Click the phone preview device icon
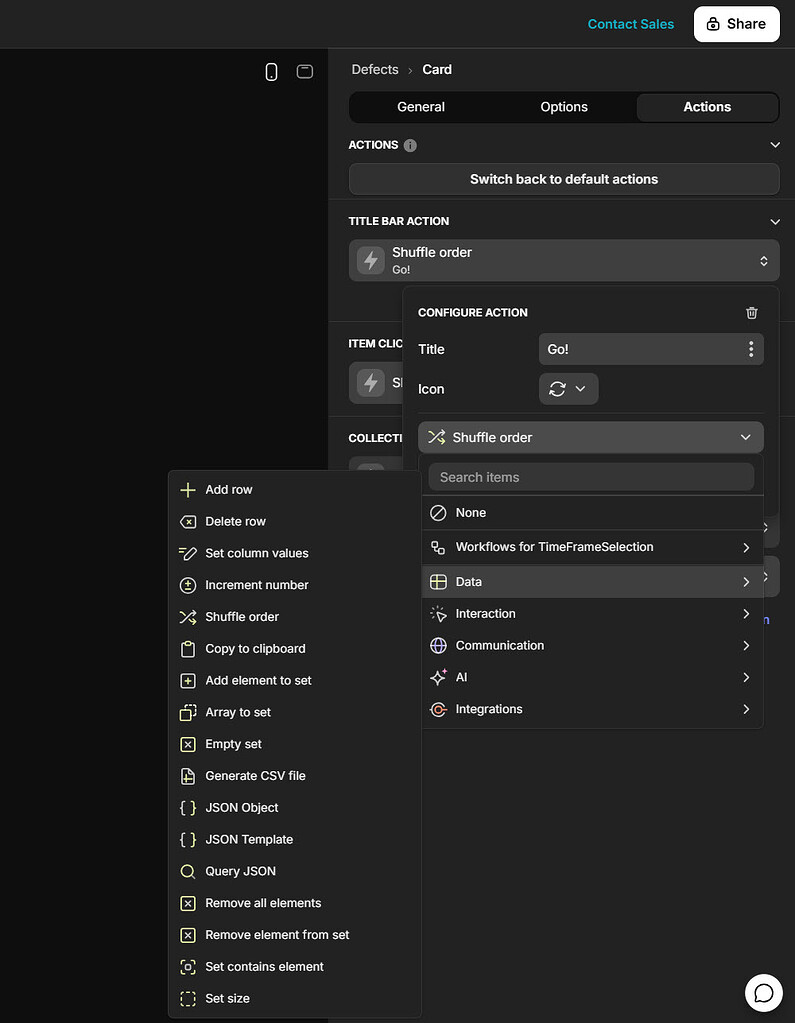 [271, 71]
